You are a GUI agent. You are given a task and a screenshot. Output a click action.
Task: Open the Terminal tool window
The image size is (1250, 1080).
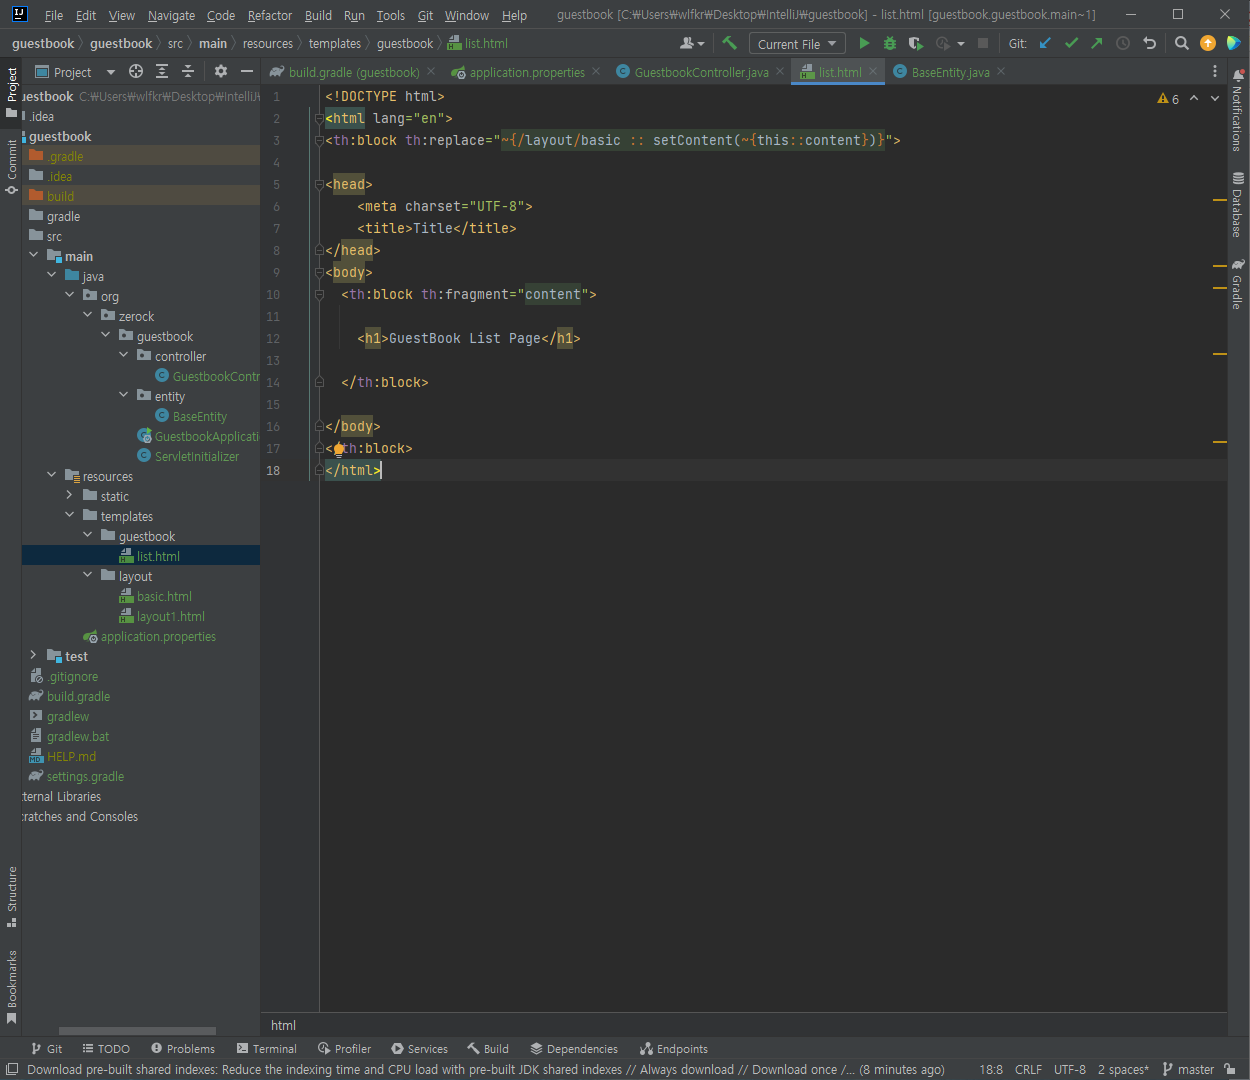[267, 1049]
